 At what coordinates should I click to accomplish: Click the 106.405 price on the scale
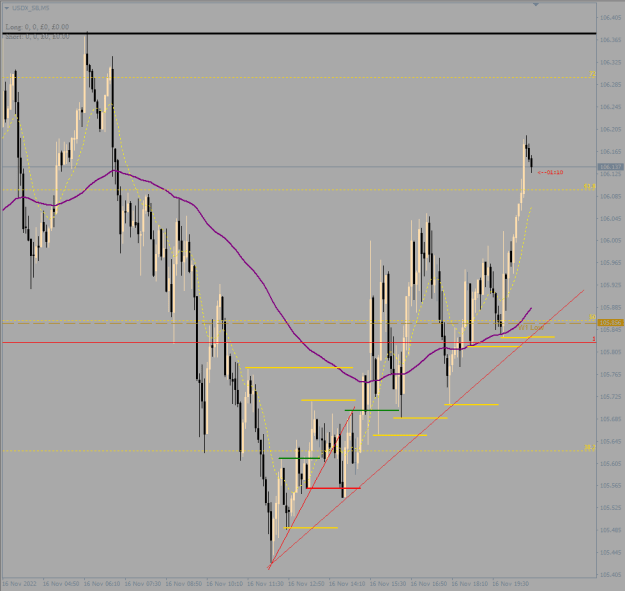(x=610, y=18)
